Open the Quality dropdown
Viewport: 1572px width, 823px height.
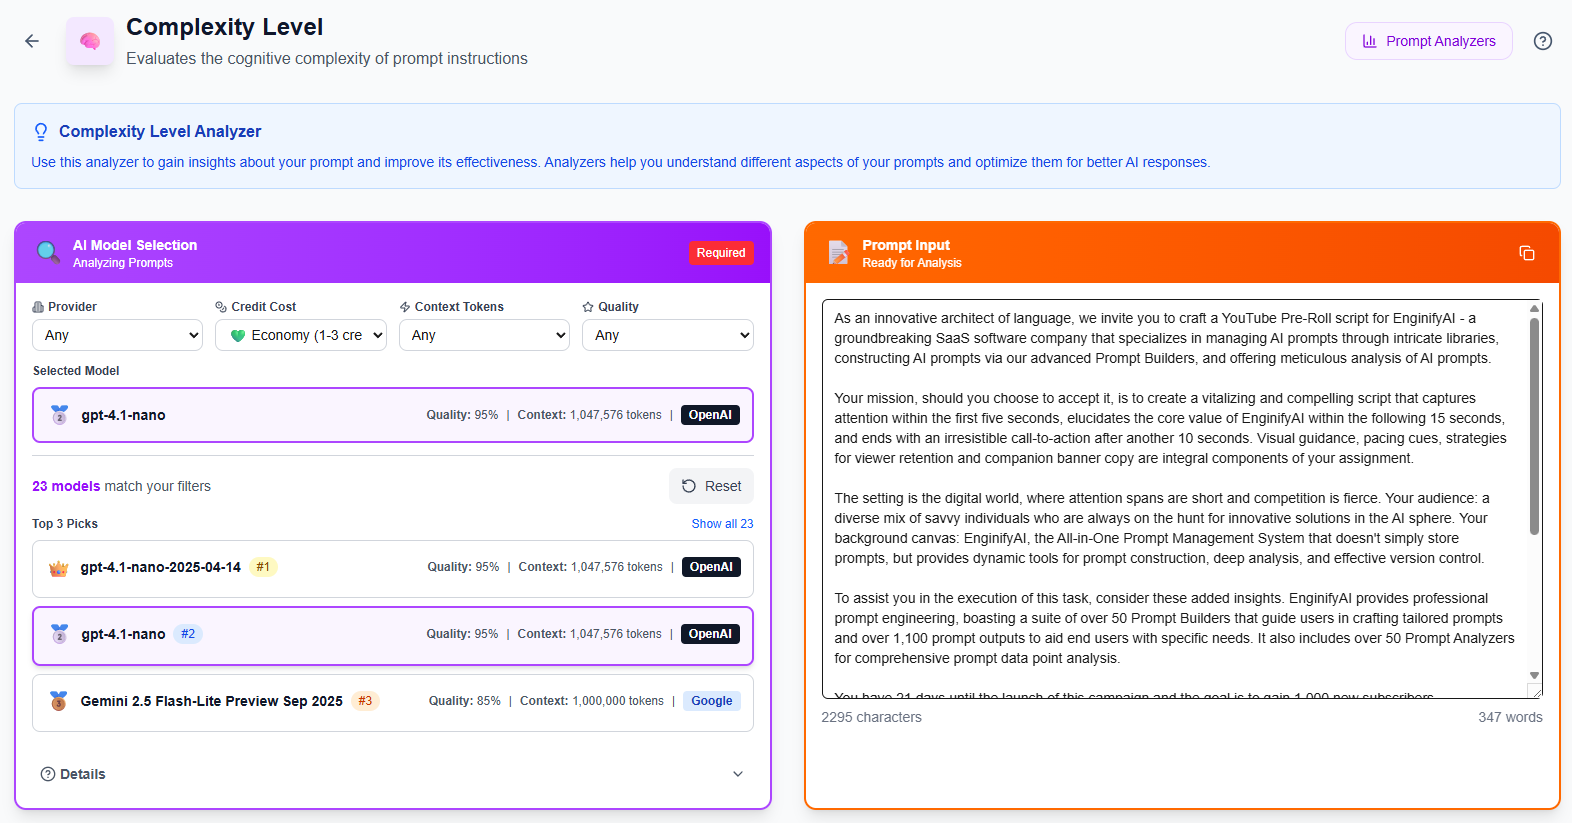pos(668,335)
